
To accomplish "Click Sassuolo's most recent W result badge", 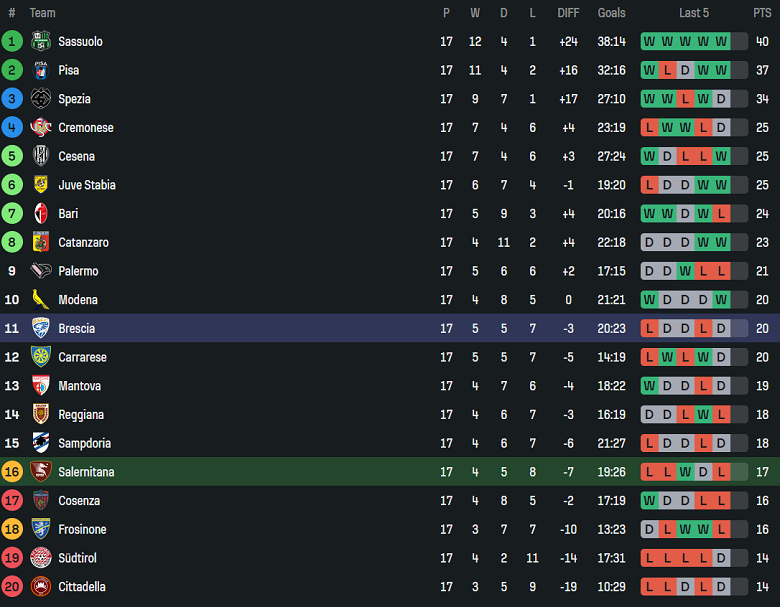I will [x=721, y=41].
